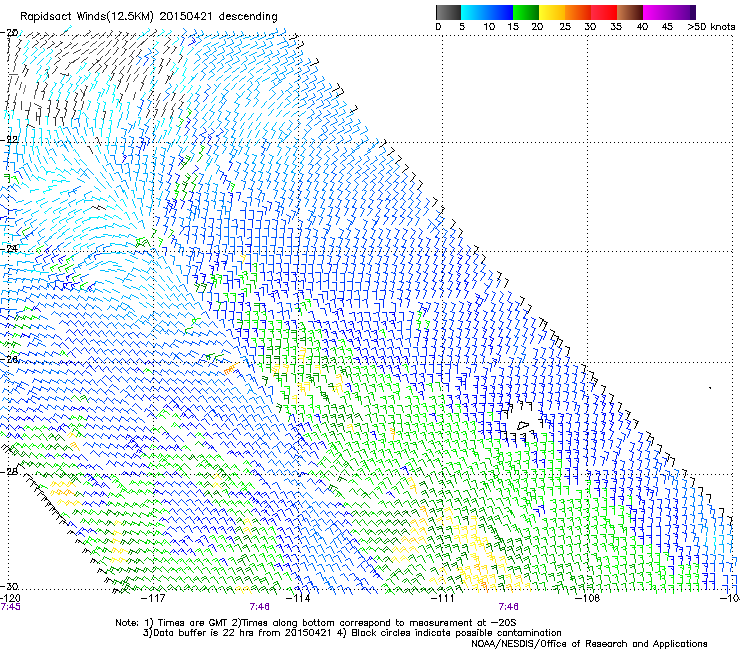The width and height of the screenshot is (740, 650).
Task: Click the '-22' latitude axis label
Action: [9, 140]
